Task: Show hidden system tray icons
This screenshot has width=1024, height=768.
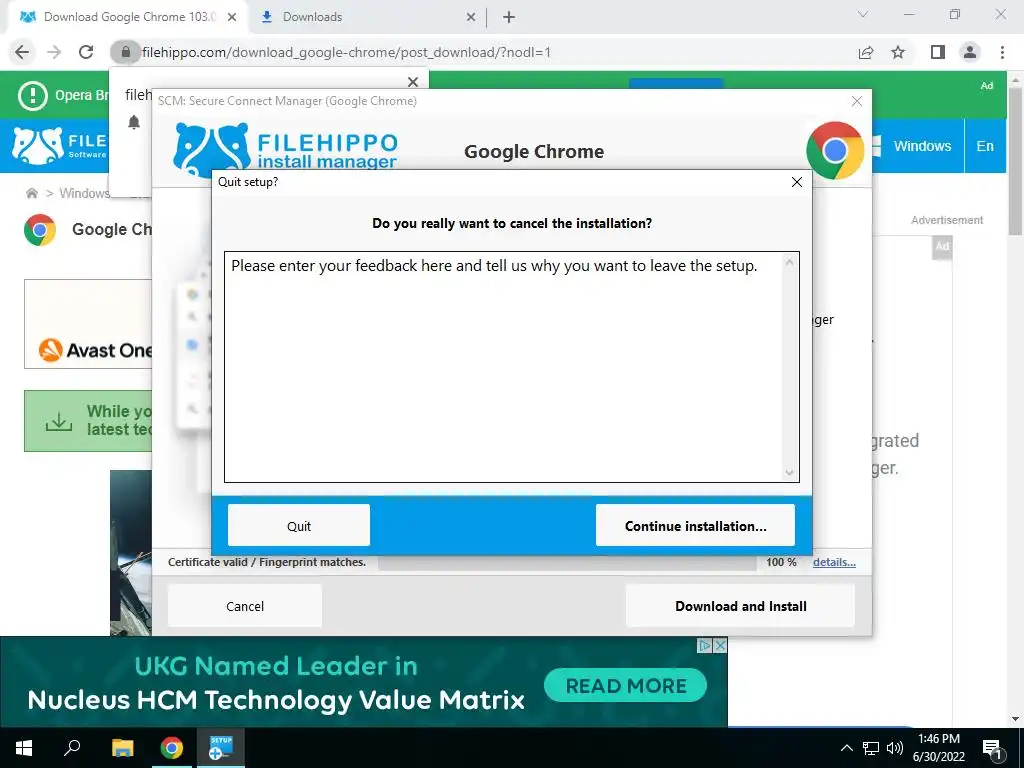Action: point(846,748)
